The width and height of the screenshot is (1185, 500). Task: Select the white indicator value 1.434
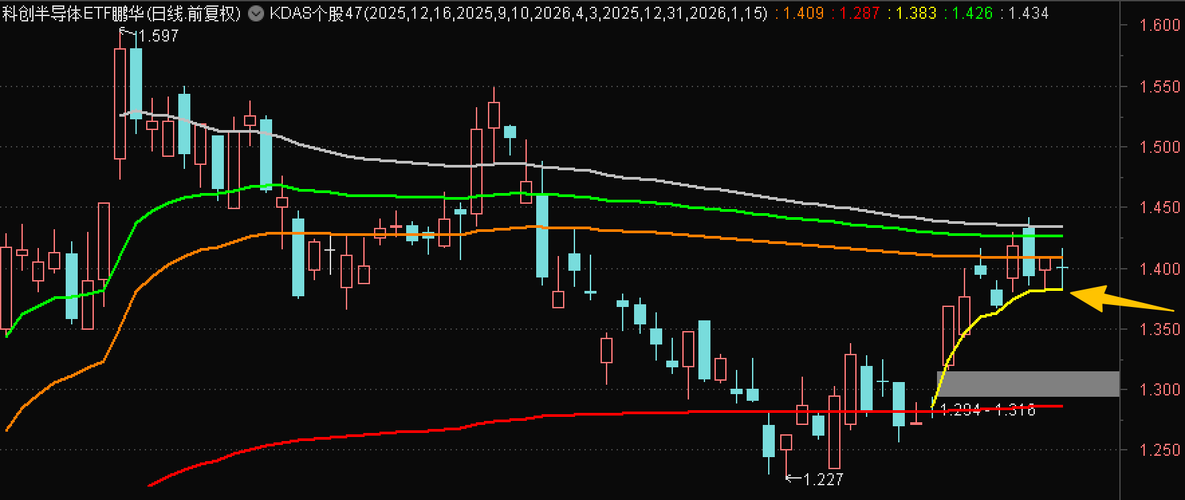[1029, 14]
